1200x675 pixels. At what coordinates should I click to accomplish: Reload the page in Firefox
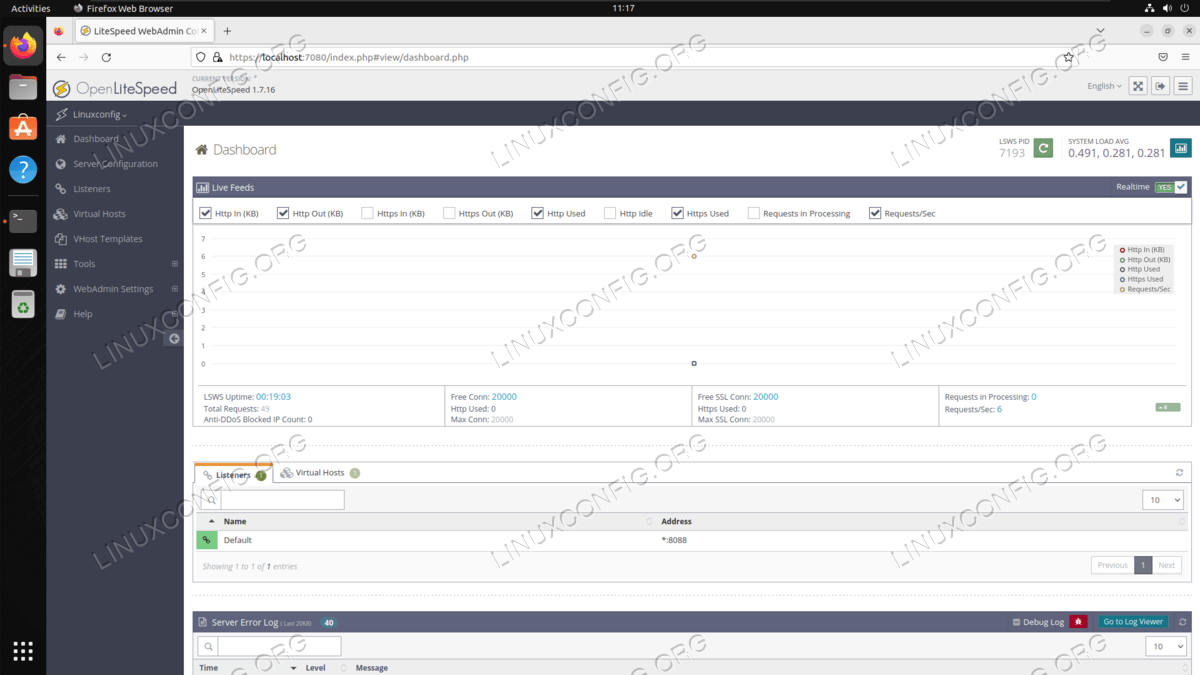coord(106,57)
